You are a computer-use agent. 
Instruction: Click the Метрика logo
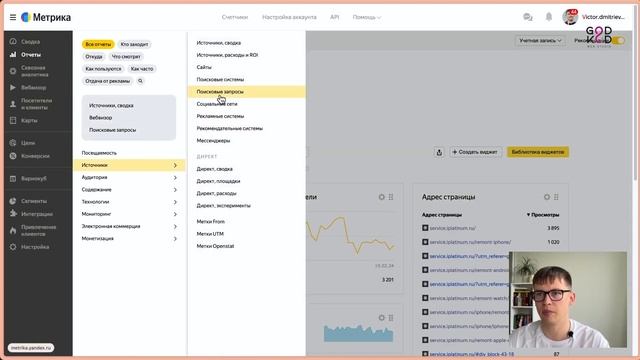pyautogui.click(x=46, y=17)
